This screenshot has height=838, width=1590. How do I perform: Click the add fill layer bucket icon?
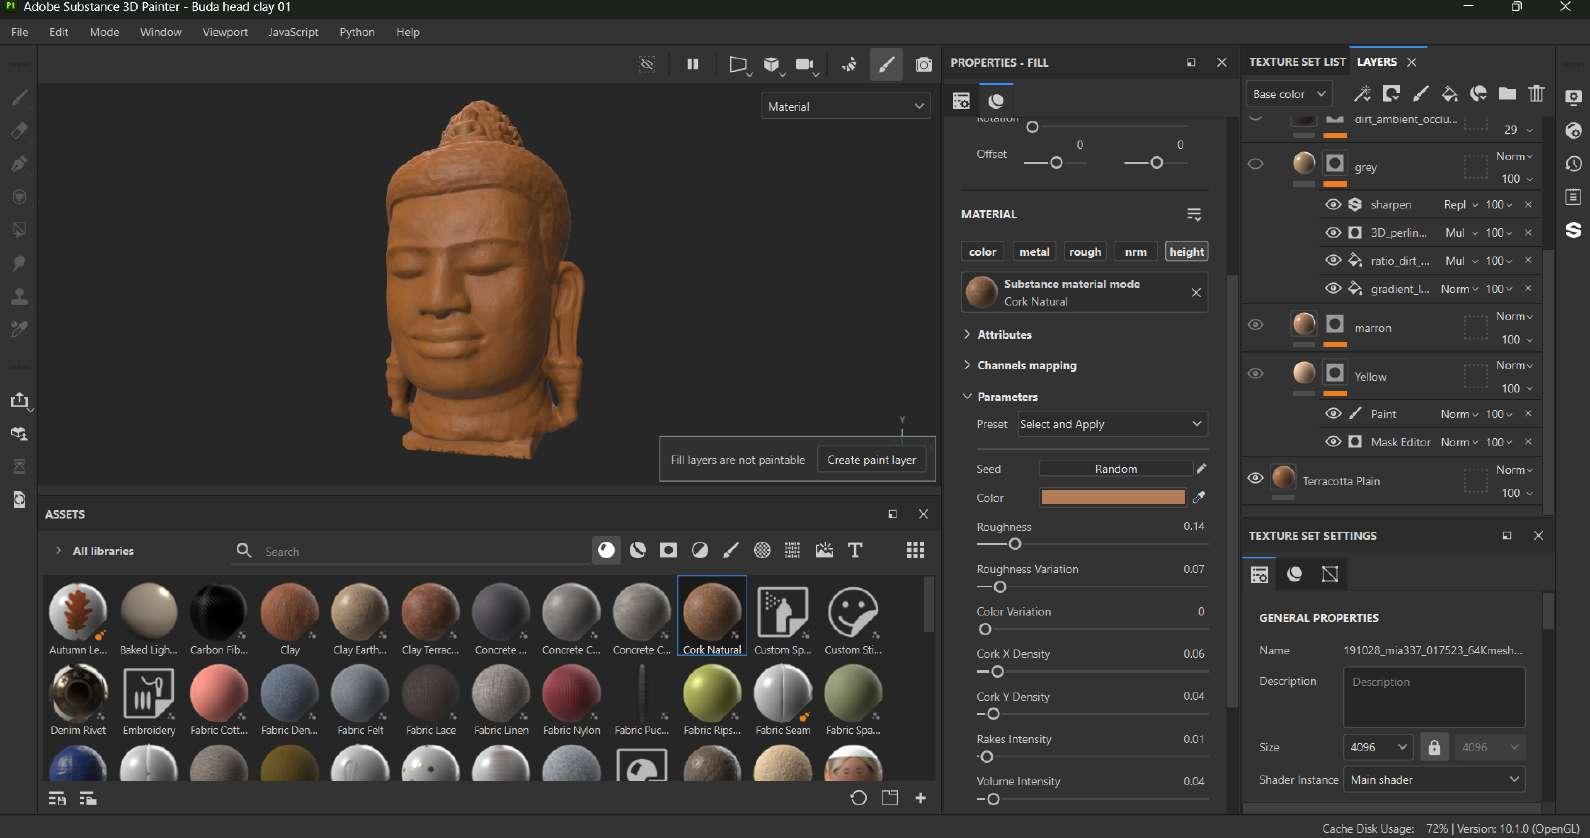coord(1449,94)
